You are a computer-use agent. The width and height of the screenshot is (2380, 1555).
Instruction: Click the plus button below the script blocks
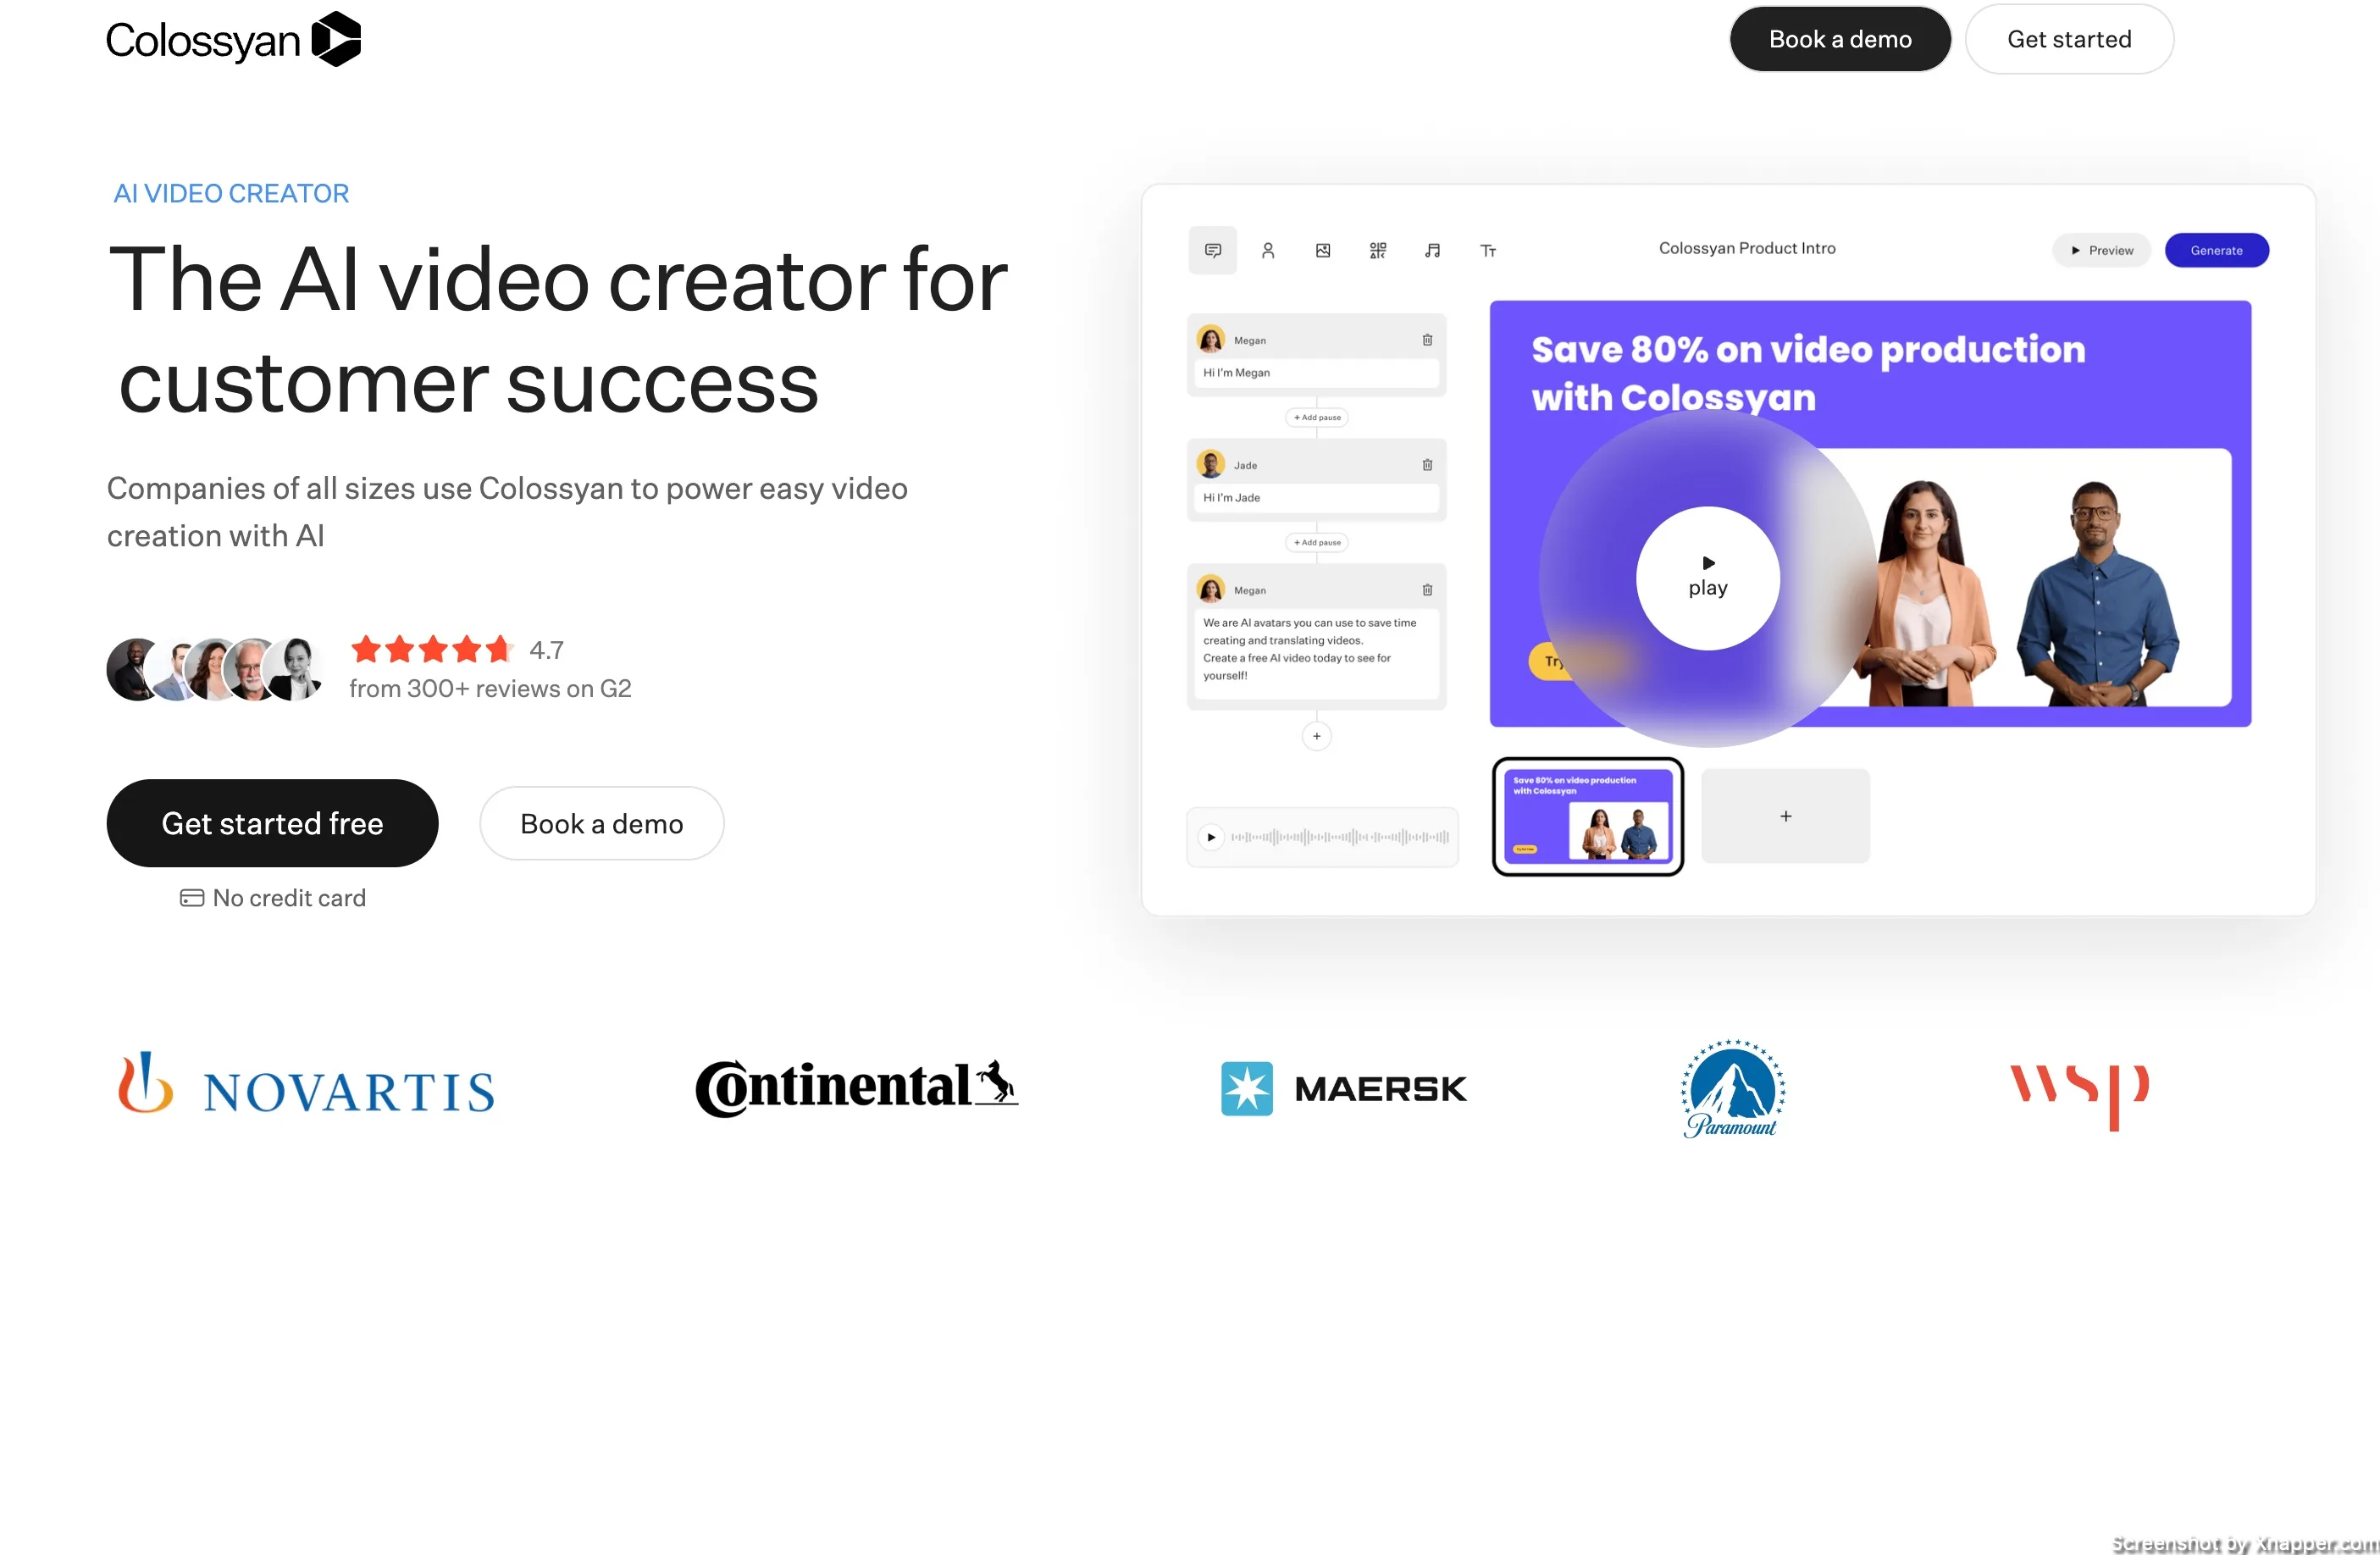click(x=1316, y=736)
